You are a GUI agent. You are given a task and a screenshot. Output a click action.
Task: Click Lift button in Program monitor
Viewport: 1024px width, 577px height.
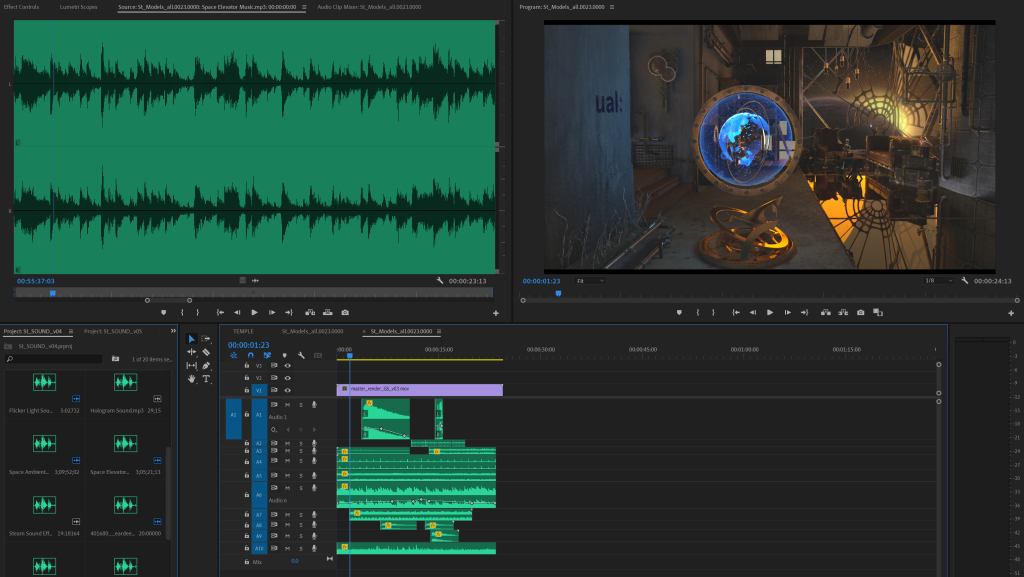point(825,313)
